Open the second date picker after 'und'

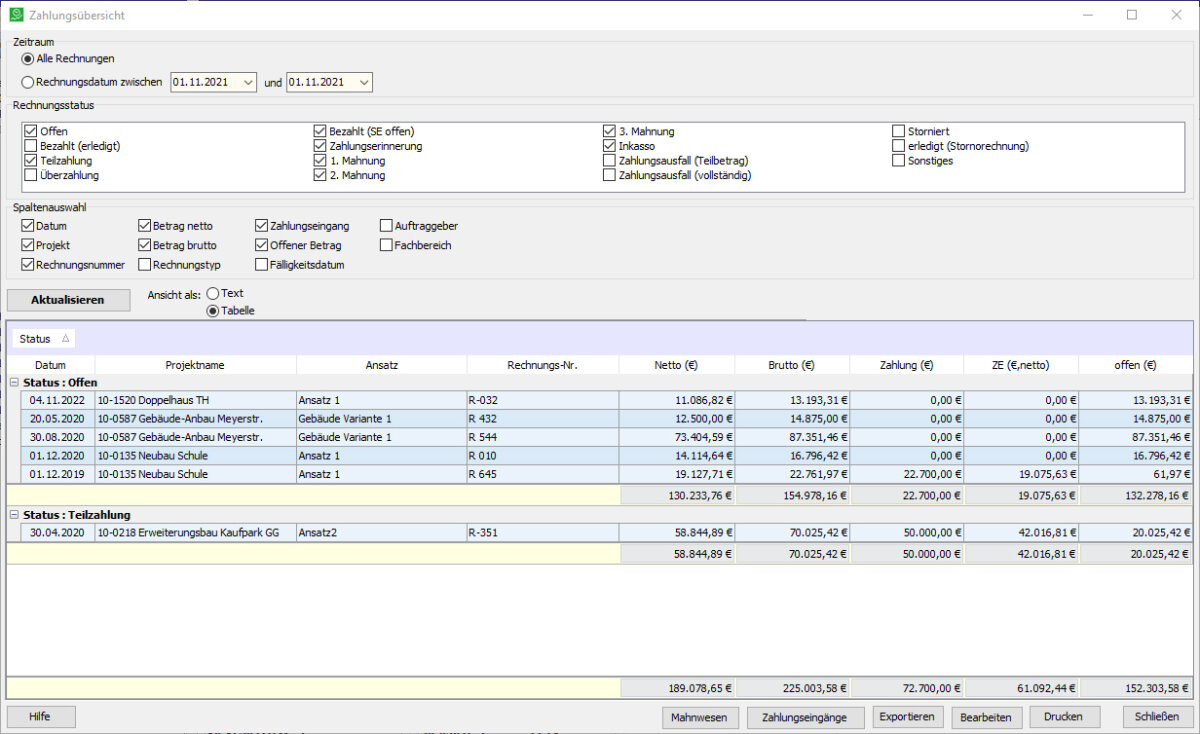366,82
